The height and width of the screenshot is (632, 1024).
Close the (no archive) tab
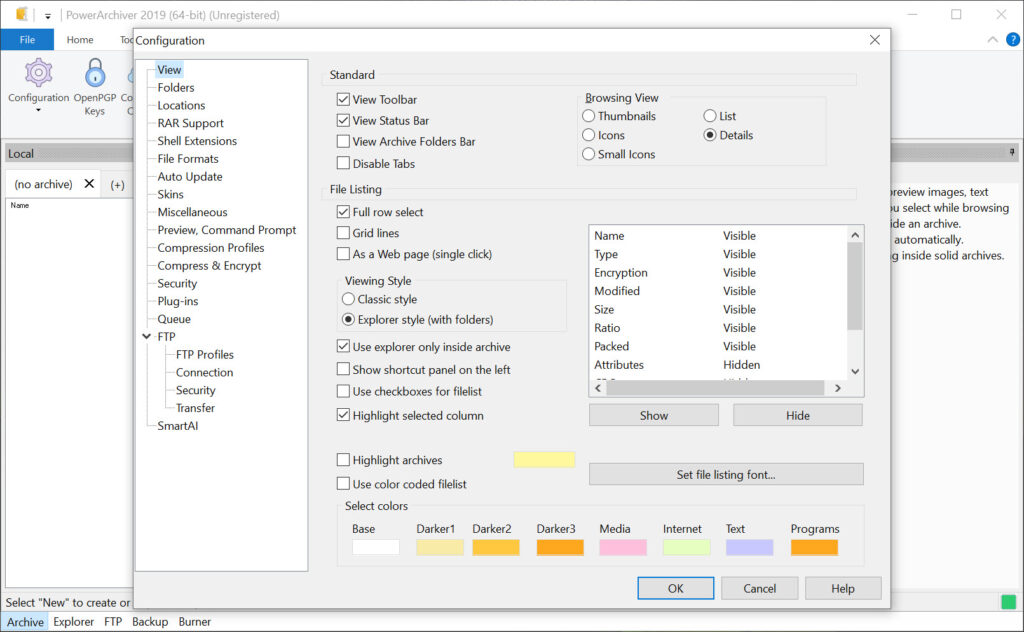point(89,183)
